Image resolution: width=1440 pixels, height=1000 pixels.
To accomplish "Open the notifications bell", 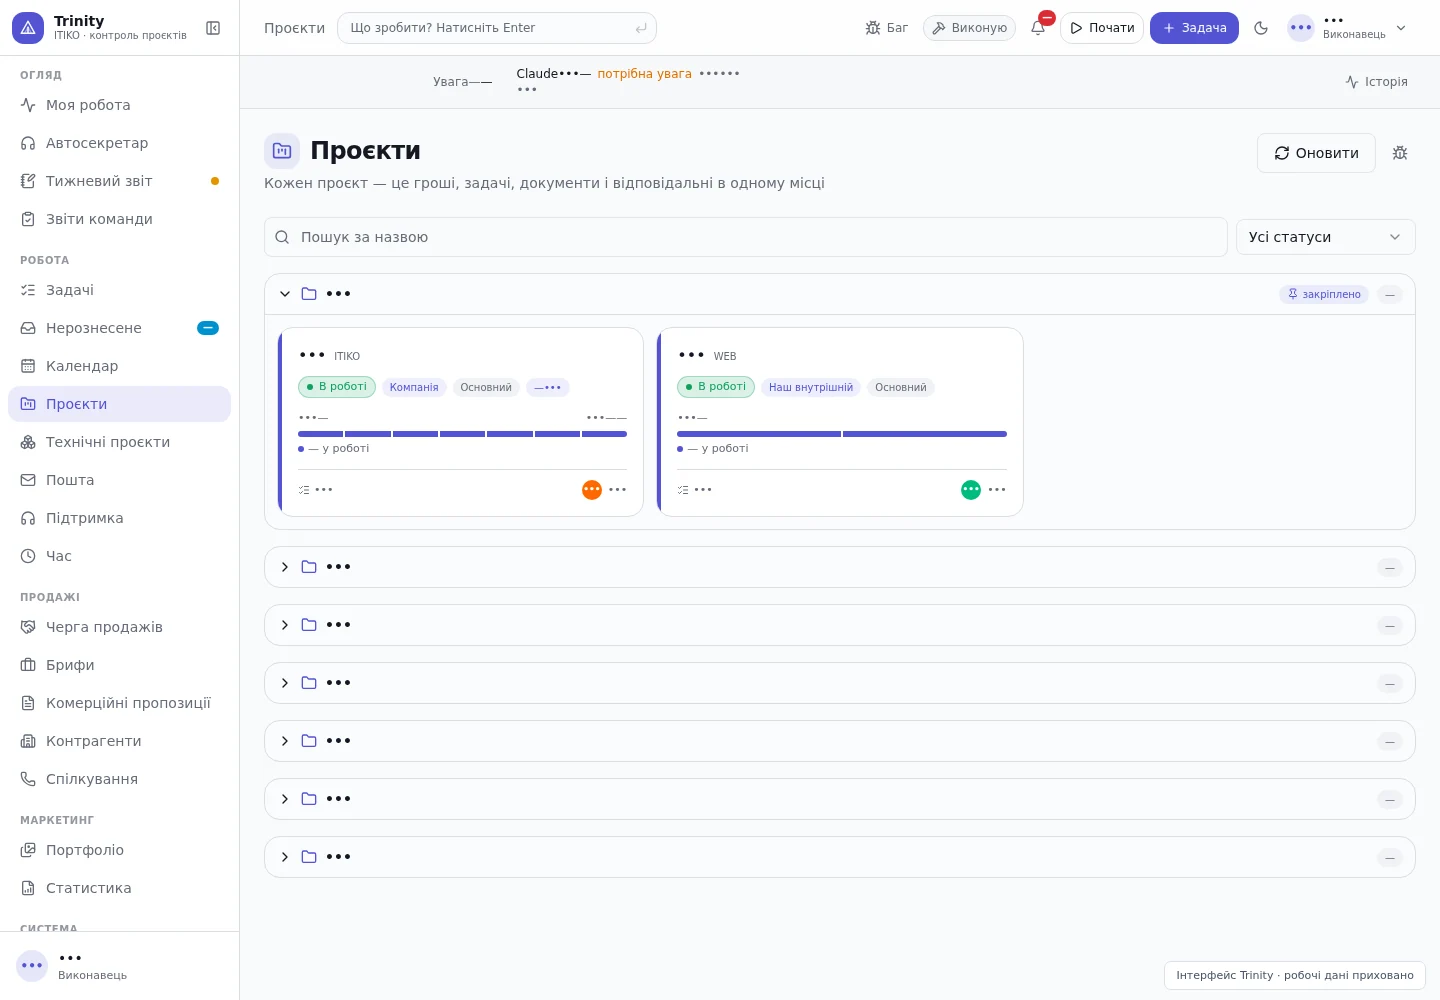I will tap(1038, 28).
